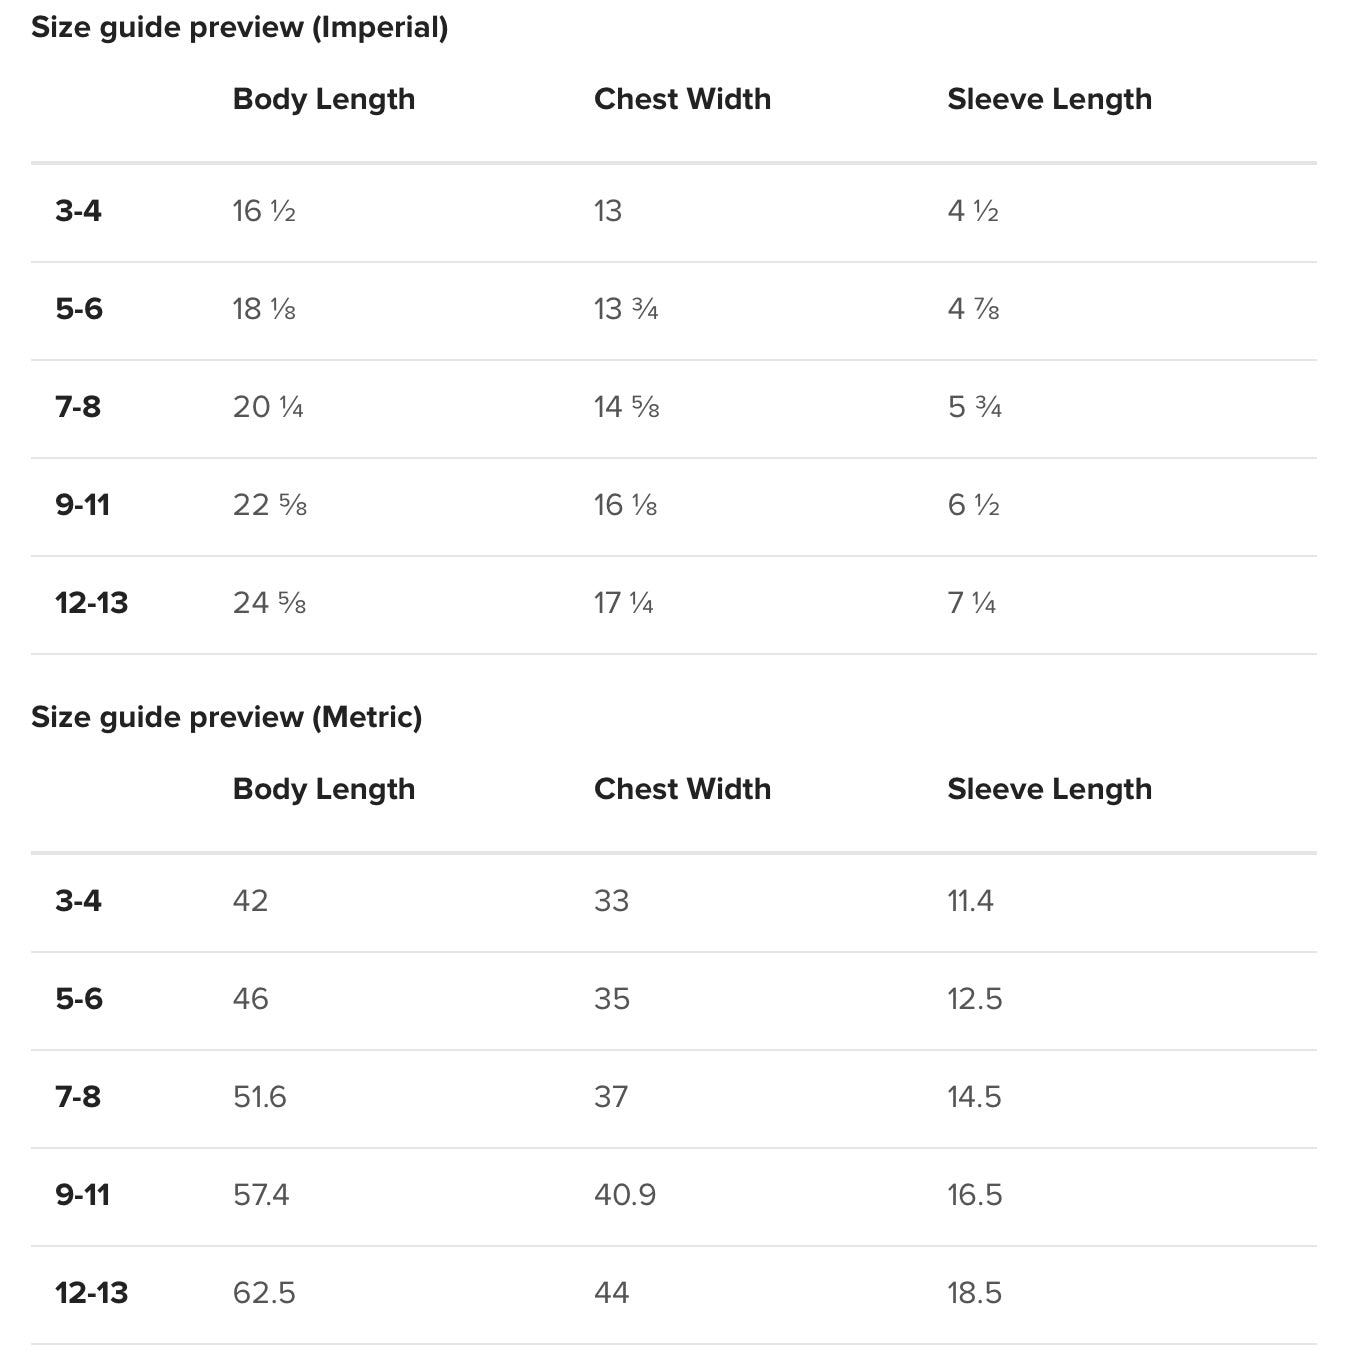Select the Imperial table's Chest Width header
Viewport: 1359px width, 1359px height.
click(682, 99)
